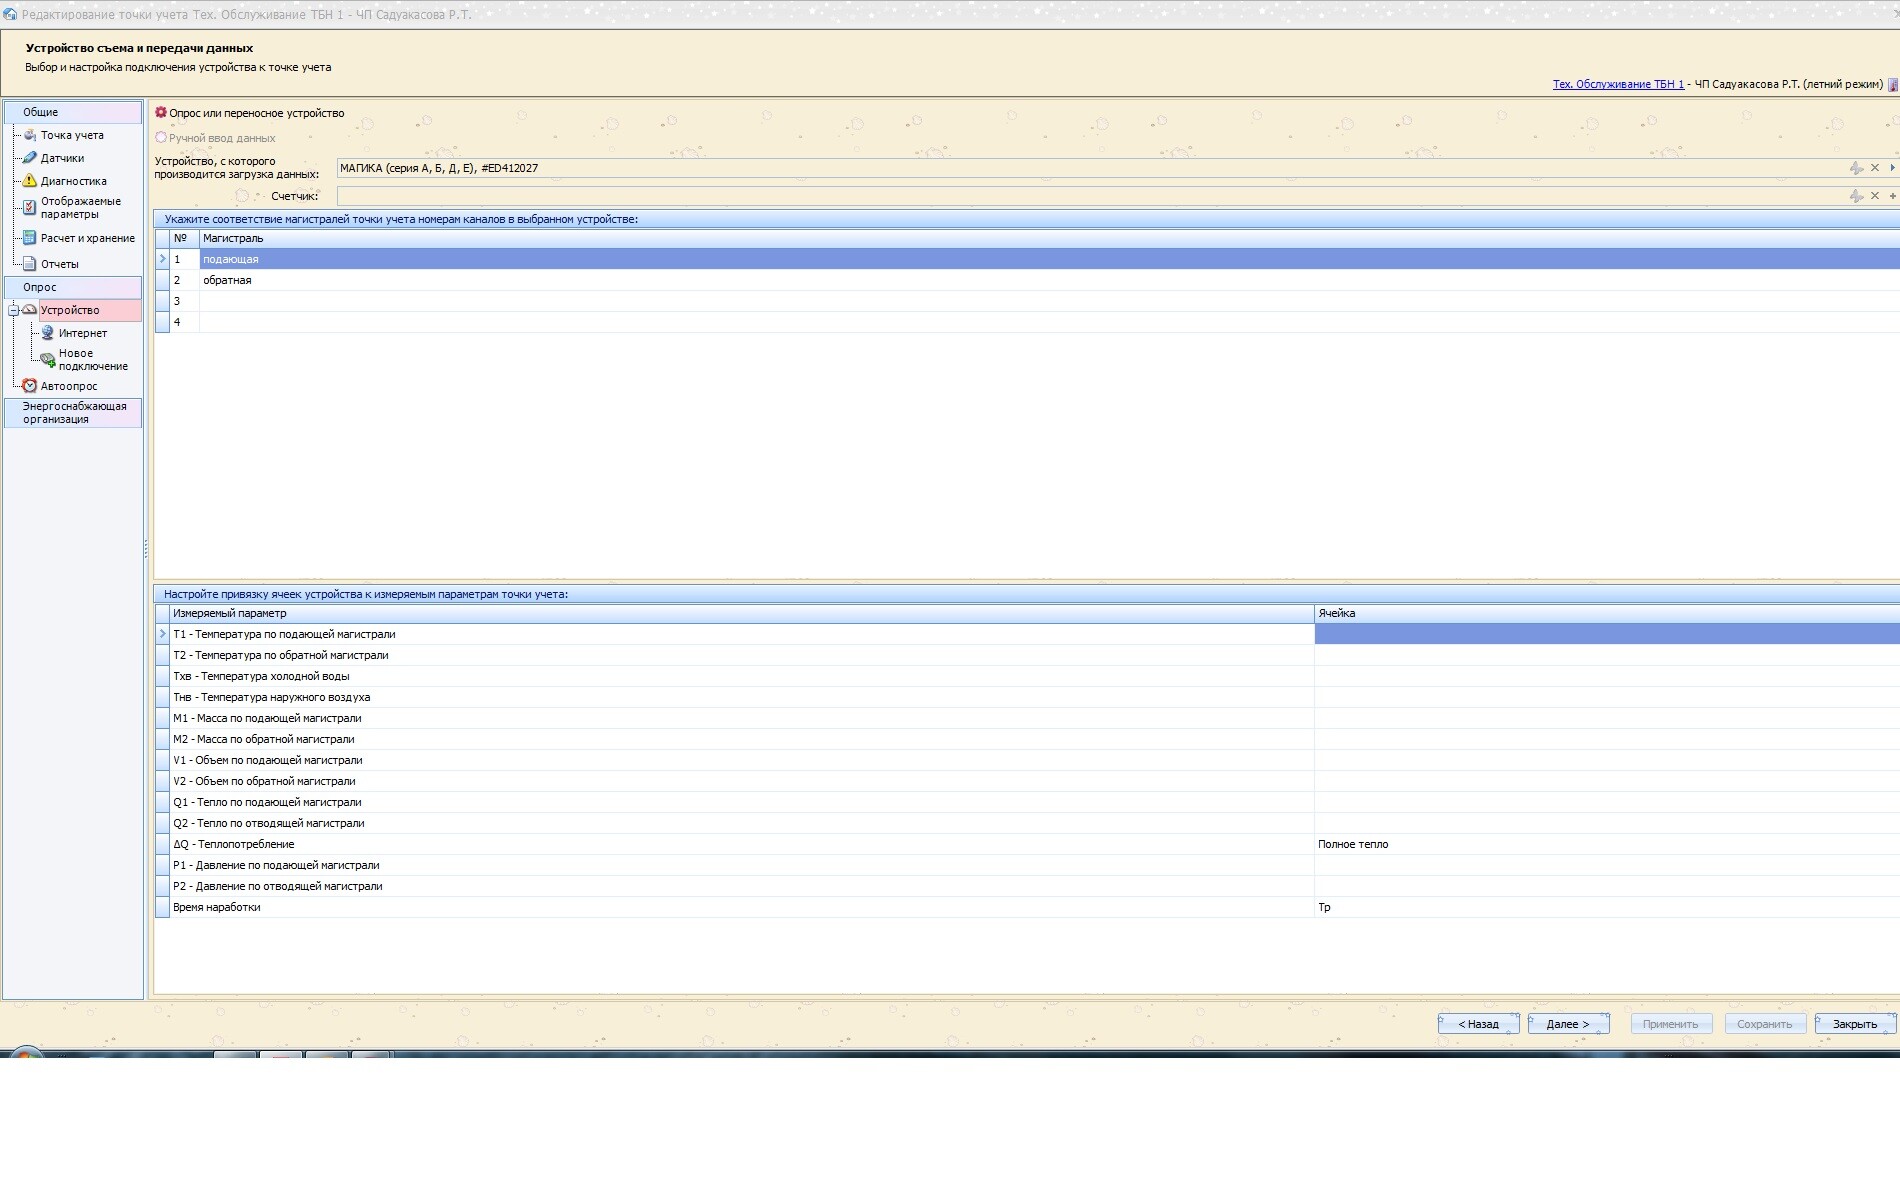Open the Отчеты section
Image resolution: width=1900 pixels, height=1200 pixels.
(x=59, y=264)
